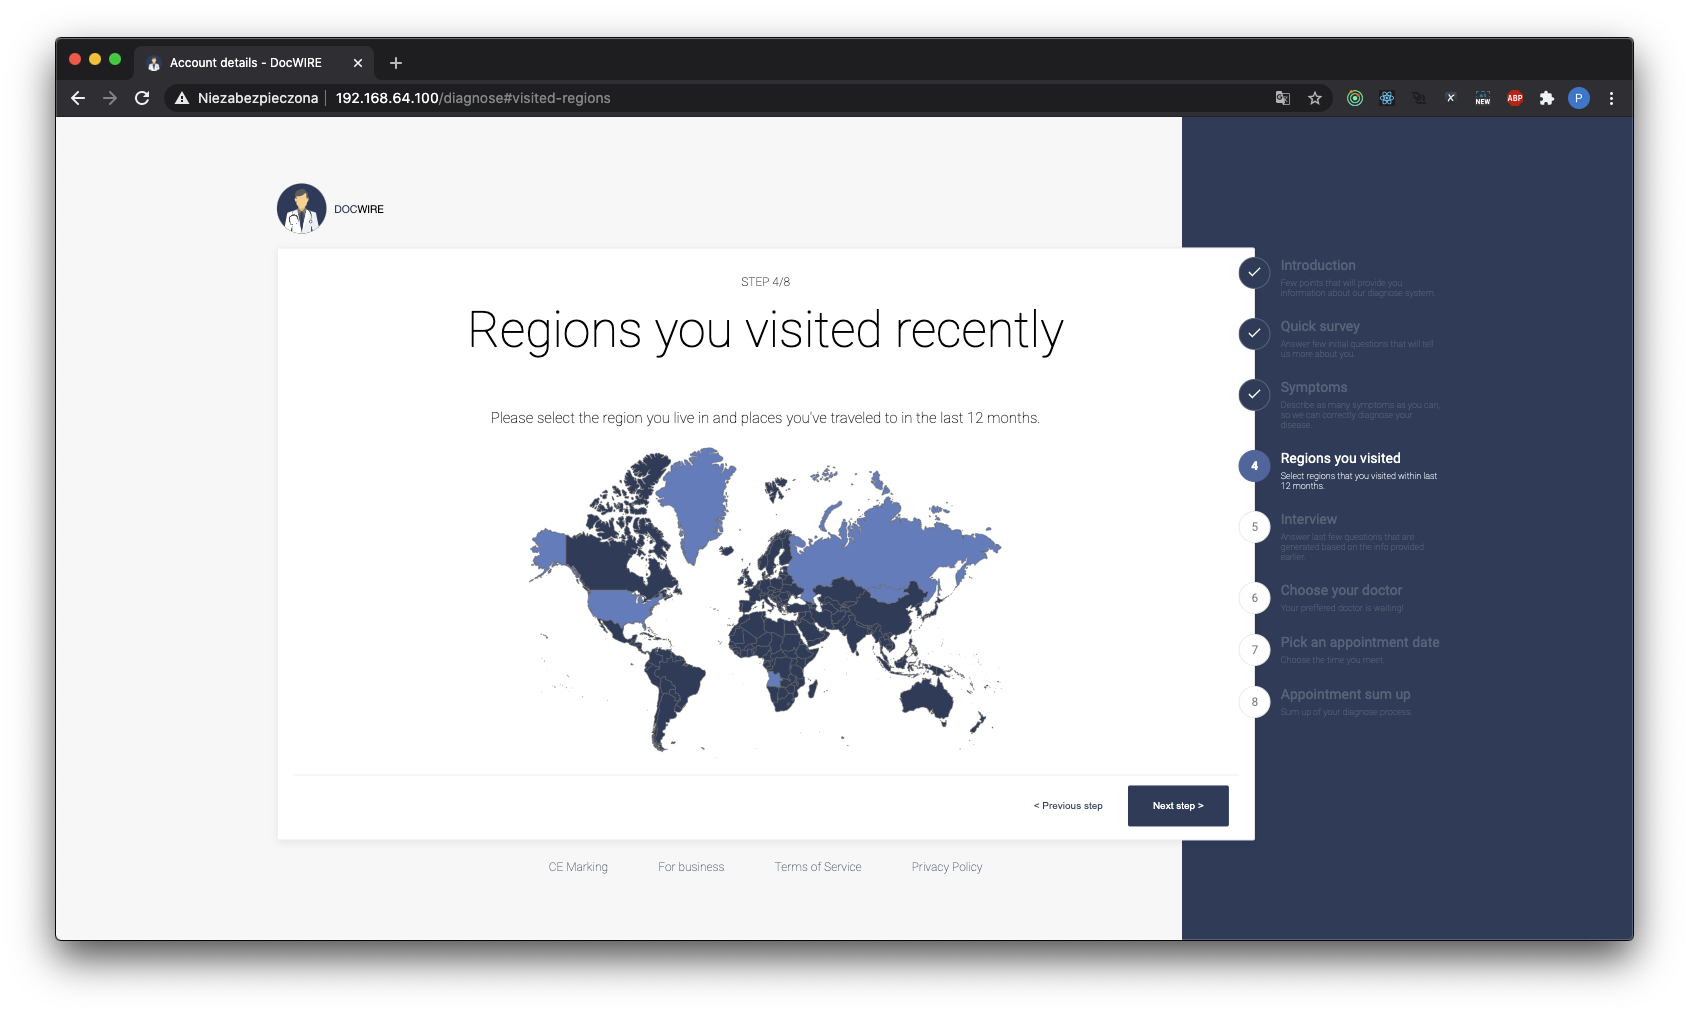
Task: Go back with Previous step link
Action: click(1068, 806)
